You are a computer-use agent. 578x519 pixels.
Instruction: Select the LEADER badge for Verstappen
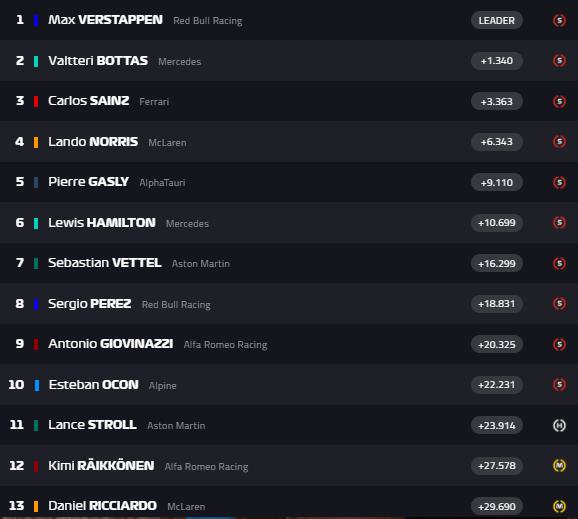point(497,20)
